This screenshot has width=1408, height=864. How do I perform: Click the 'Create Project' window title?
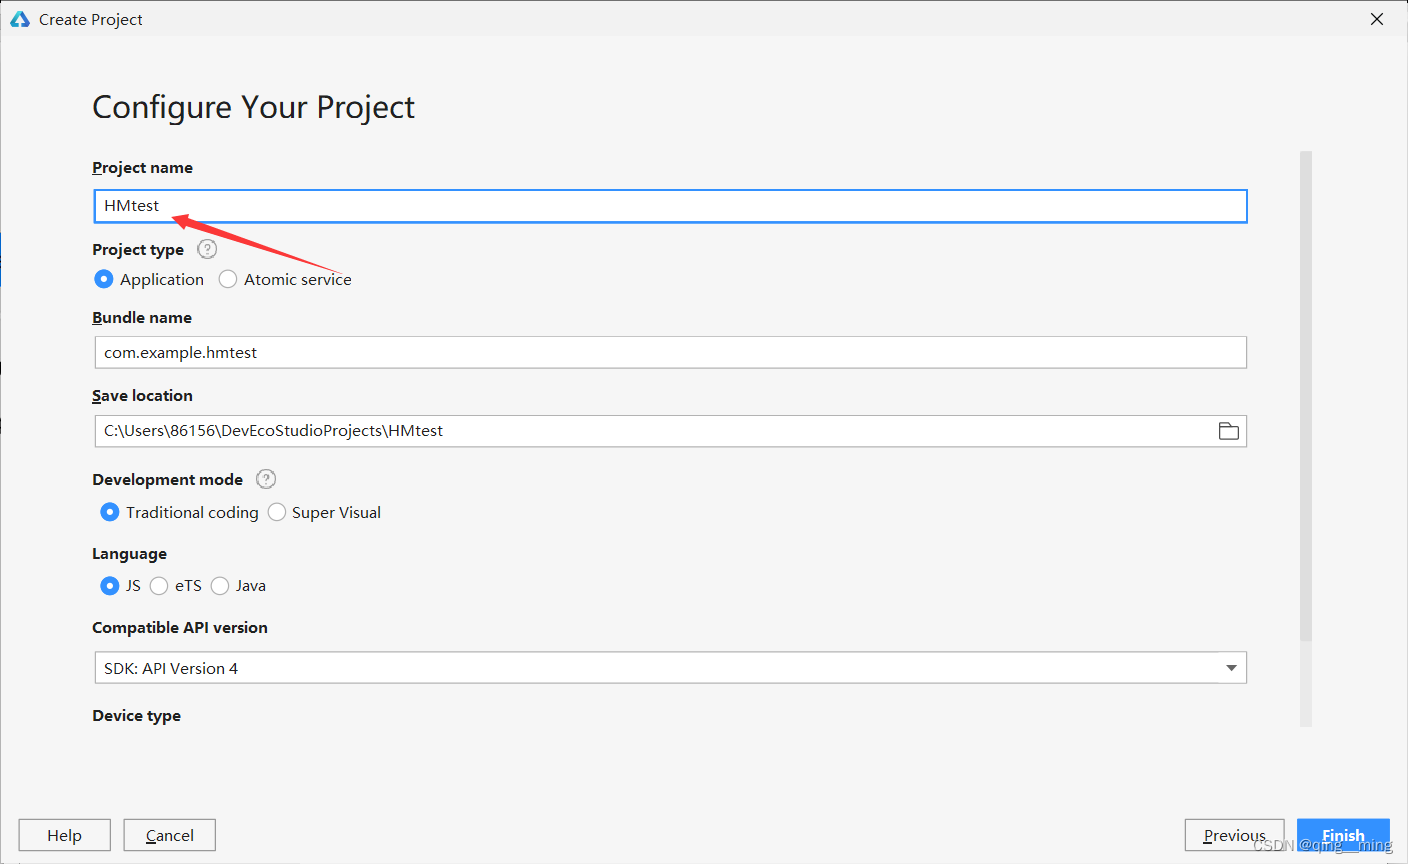pos(91,19)
